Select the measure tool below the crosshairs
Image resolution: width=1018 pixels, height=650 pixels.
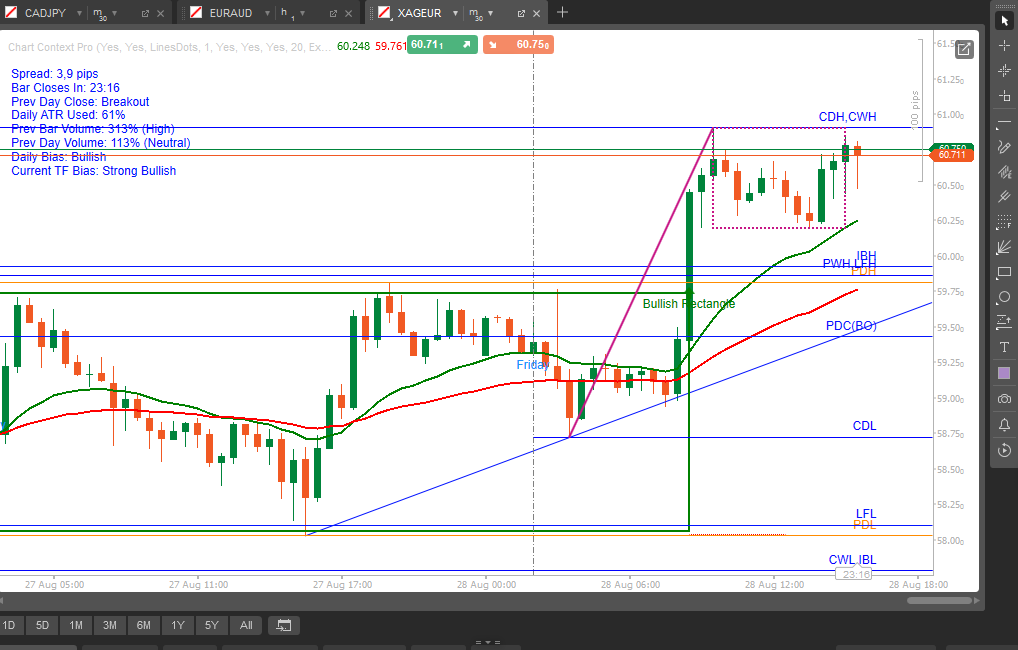(1004, 96)
